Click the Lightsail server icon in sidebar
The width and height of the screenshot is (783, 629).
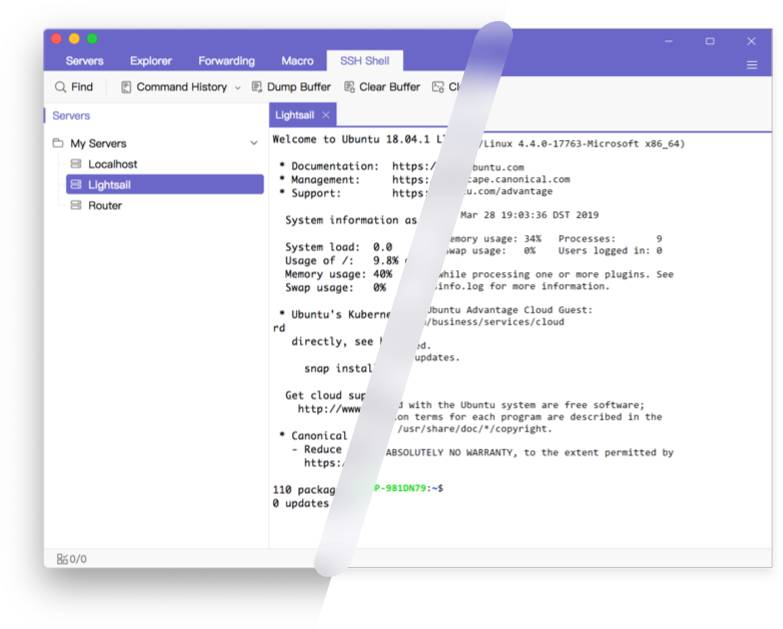point(76,185)
